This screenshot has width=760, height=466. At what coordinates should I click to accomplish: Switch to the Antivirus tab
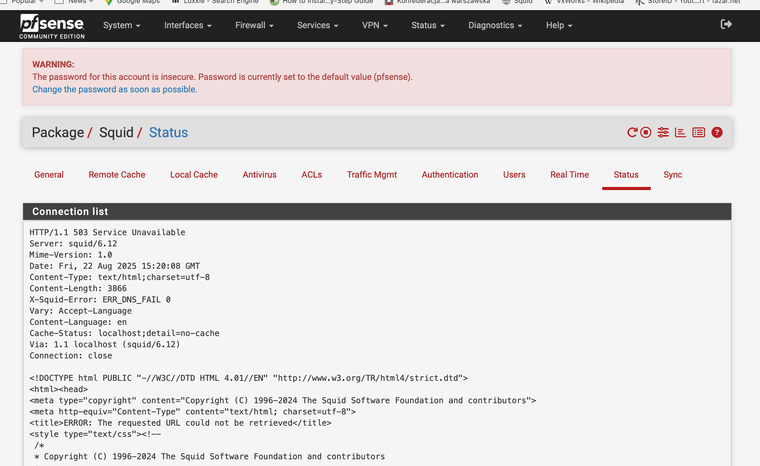coord(259,175)
